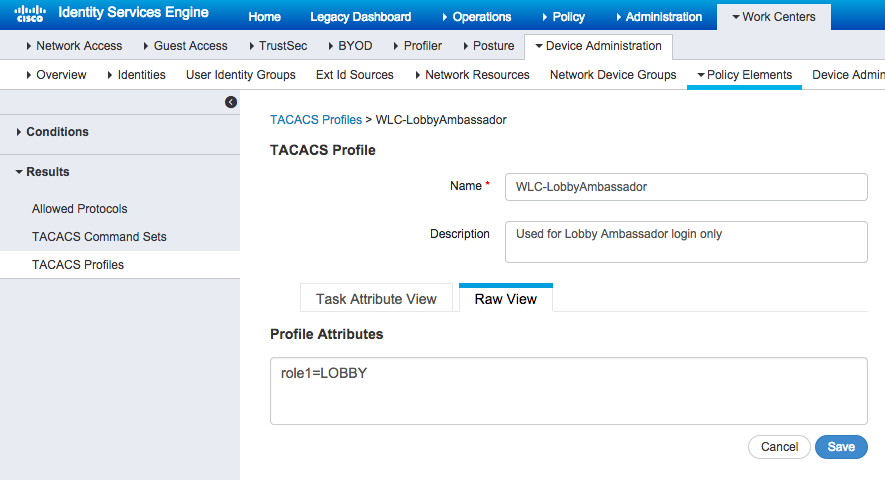Click the Save button

841,447
